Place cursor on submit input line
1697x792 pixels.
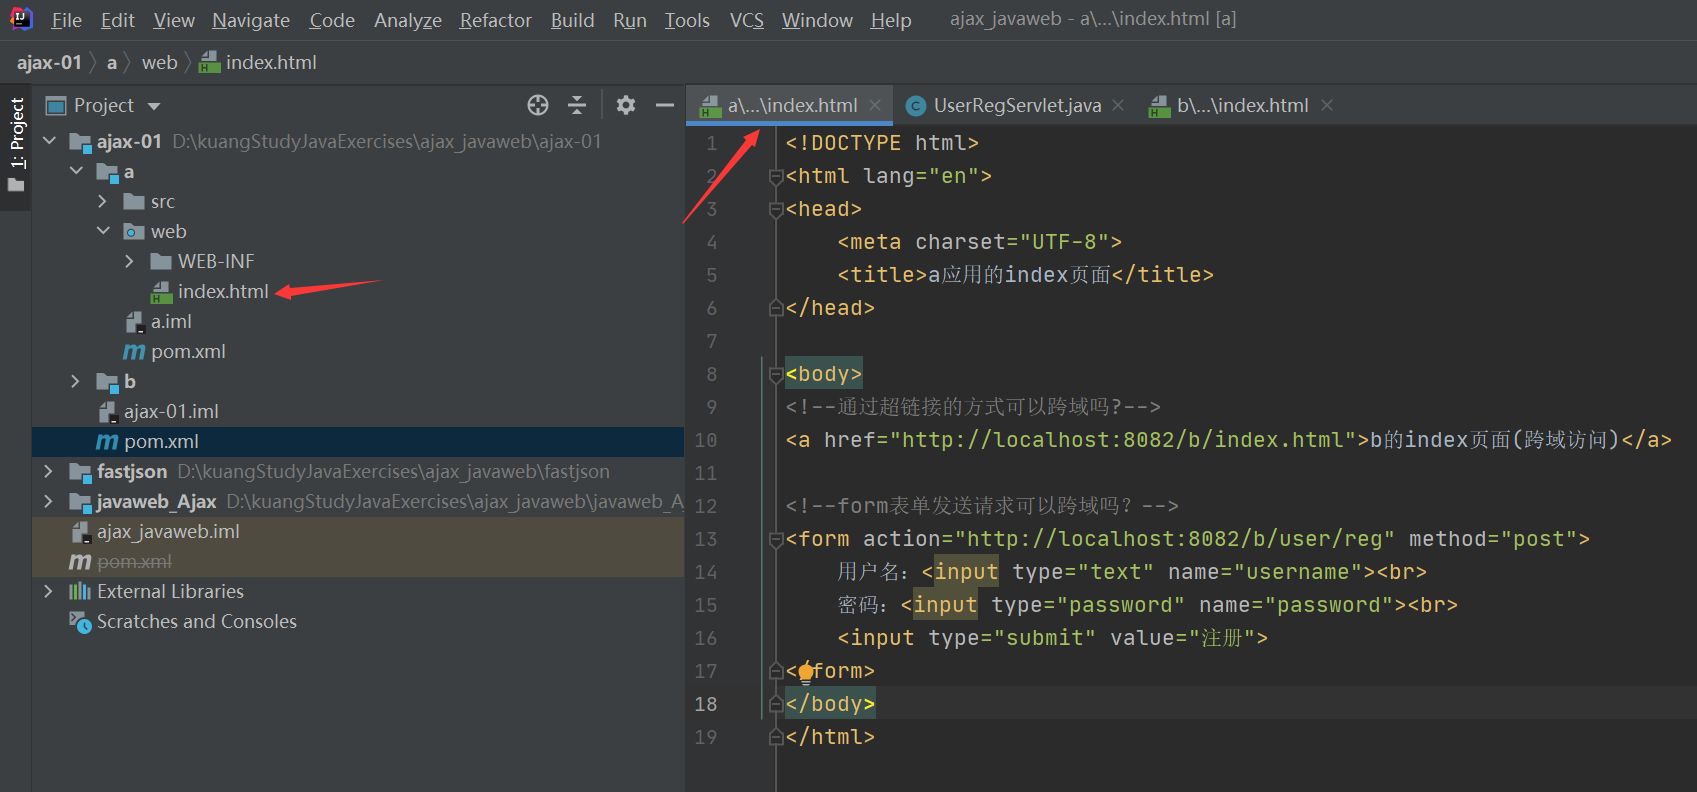(1052, 638)
